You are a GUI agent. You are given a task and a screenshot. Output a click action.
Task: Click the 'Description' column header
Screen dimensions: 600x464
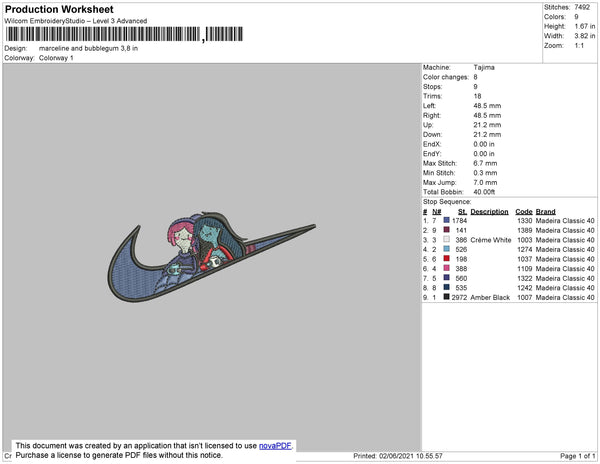(489, 212)
